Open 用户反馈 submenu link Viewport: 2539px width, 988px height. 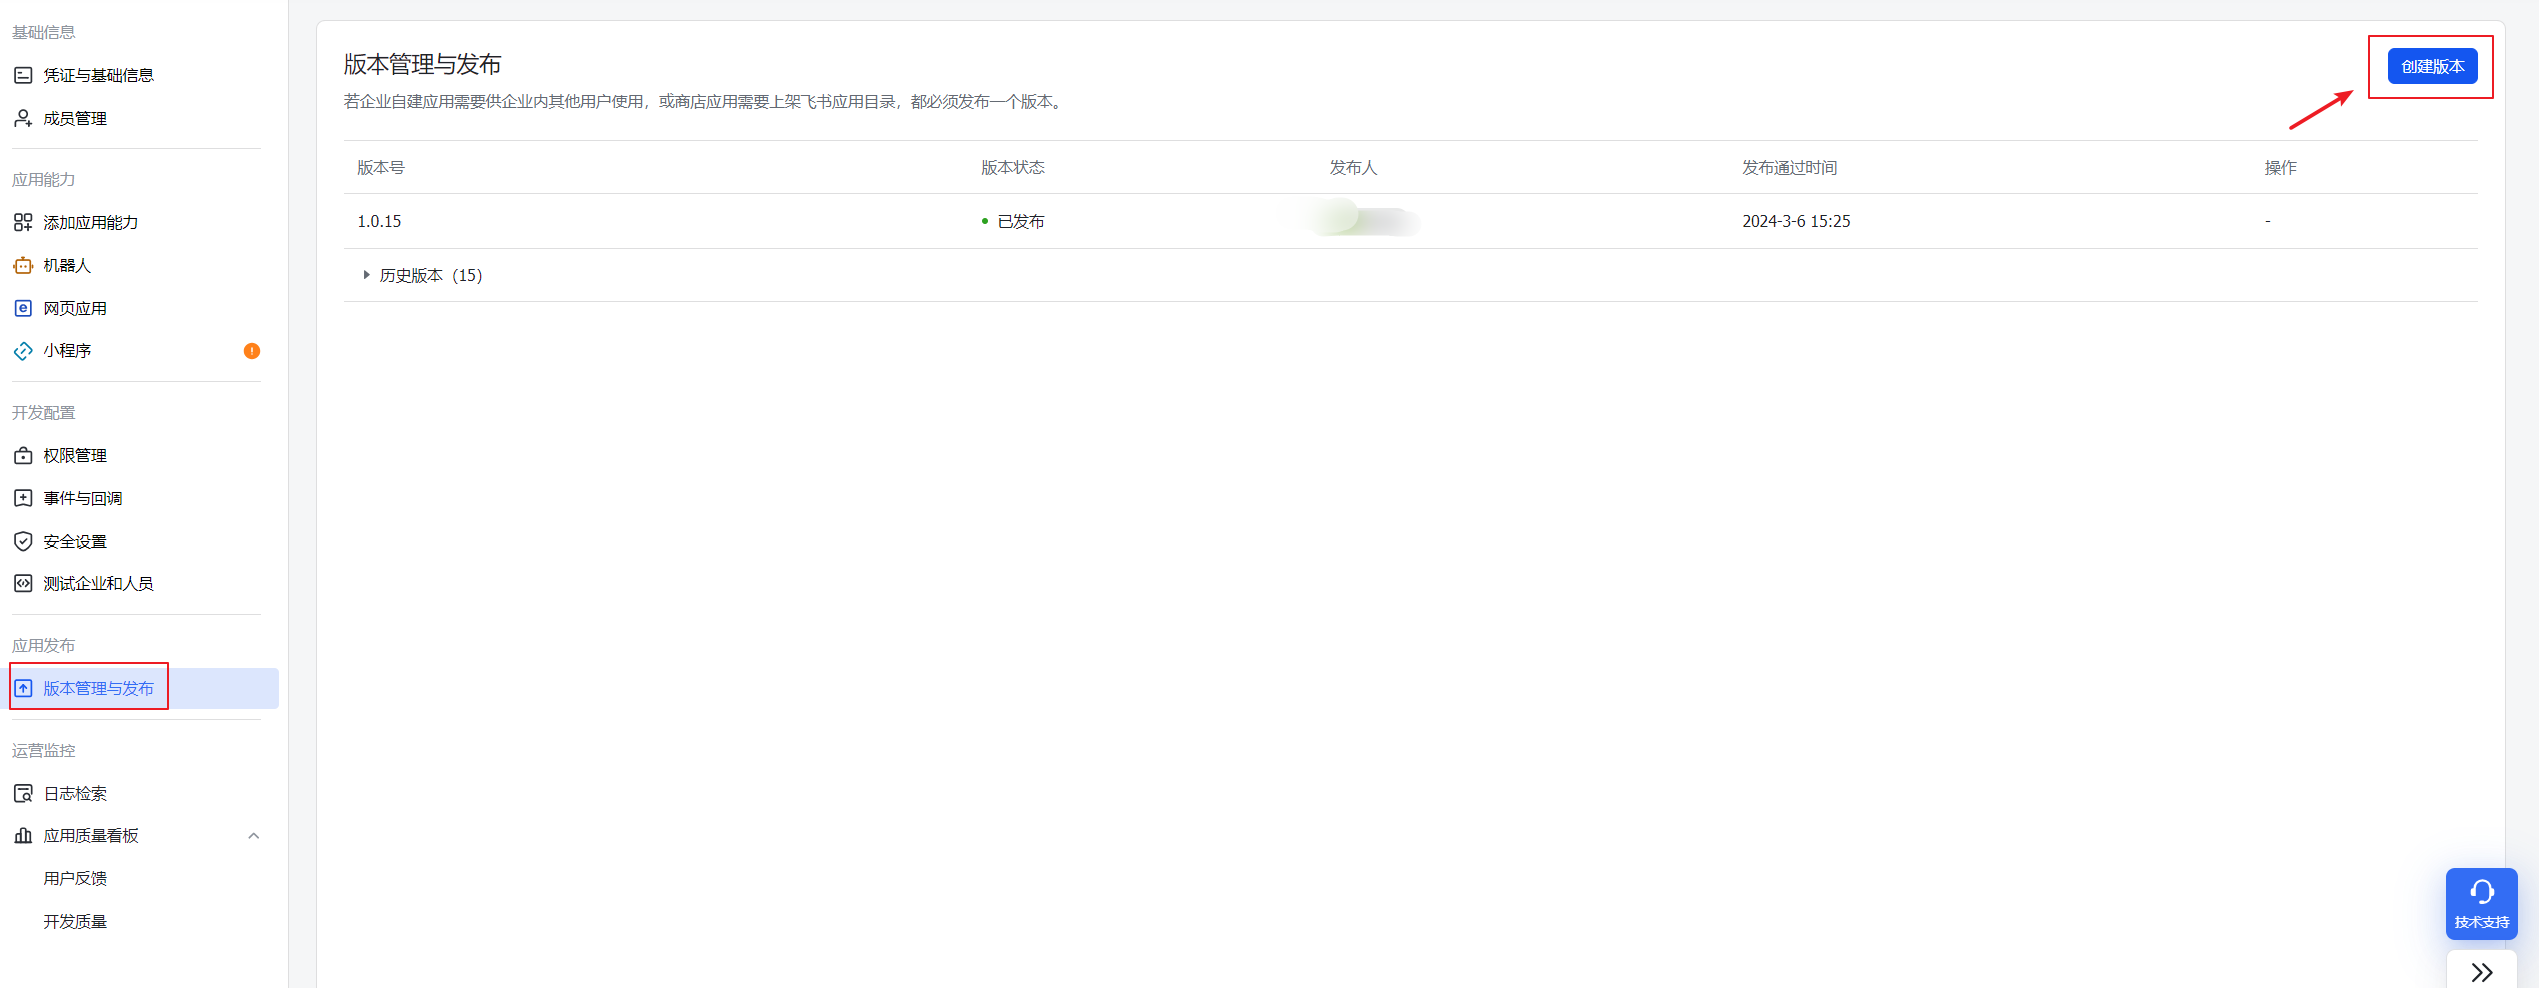point(75,878)
